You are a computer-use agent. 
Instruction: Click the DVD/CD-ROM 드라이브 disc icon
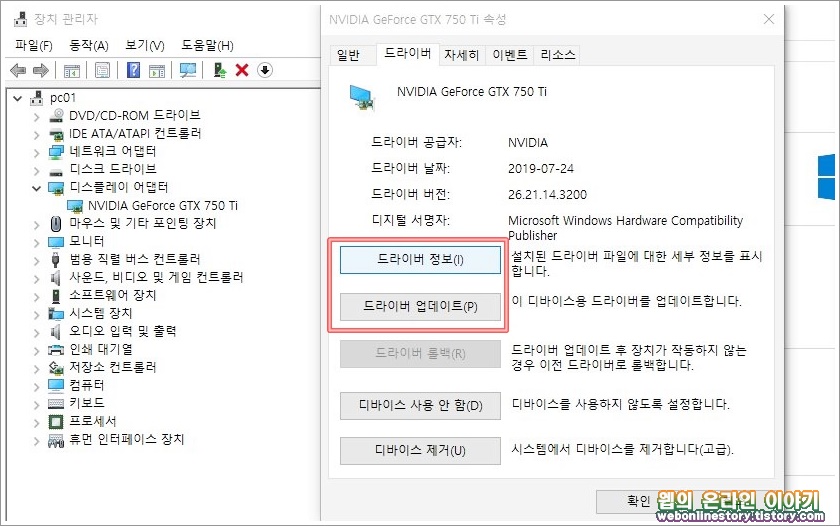56,115
